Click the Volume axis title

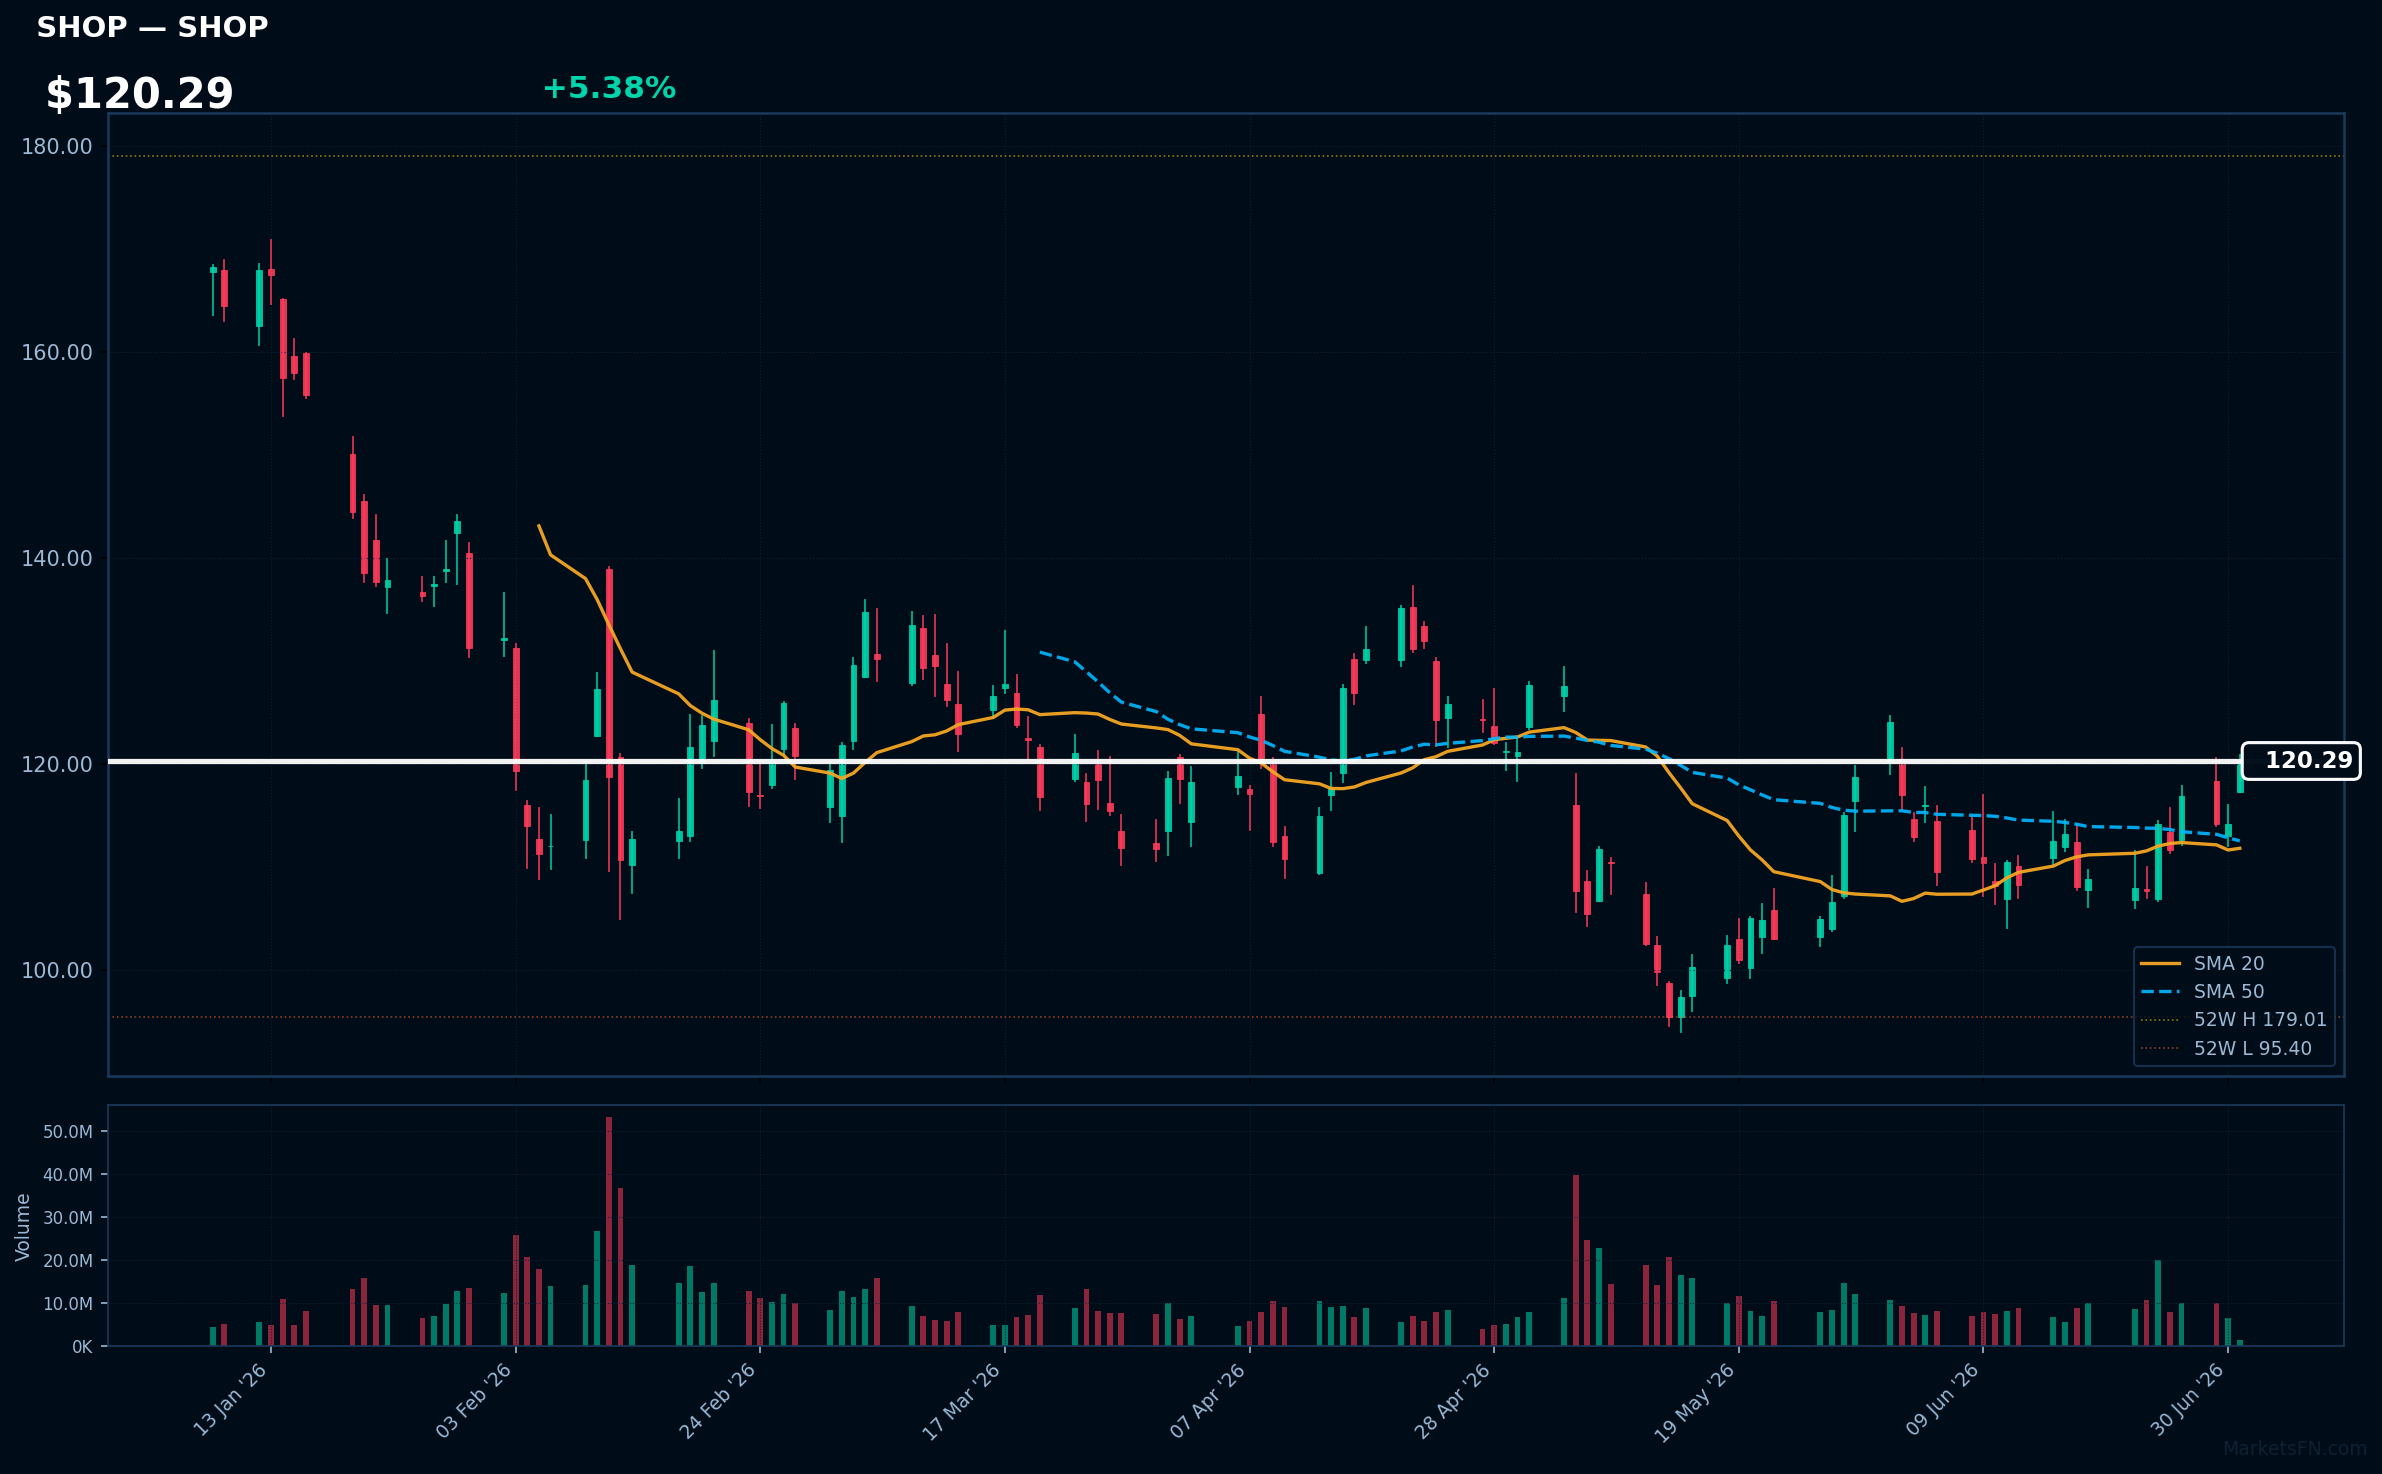click(x=23, y=1227)
